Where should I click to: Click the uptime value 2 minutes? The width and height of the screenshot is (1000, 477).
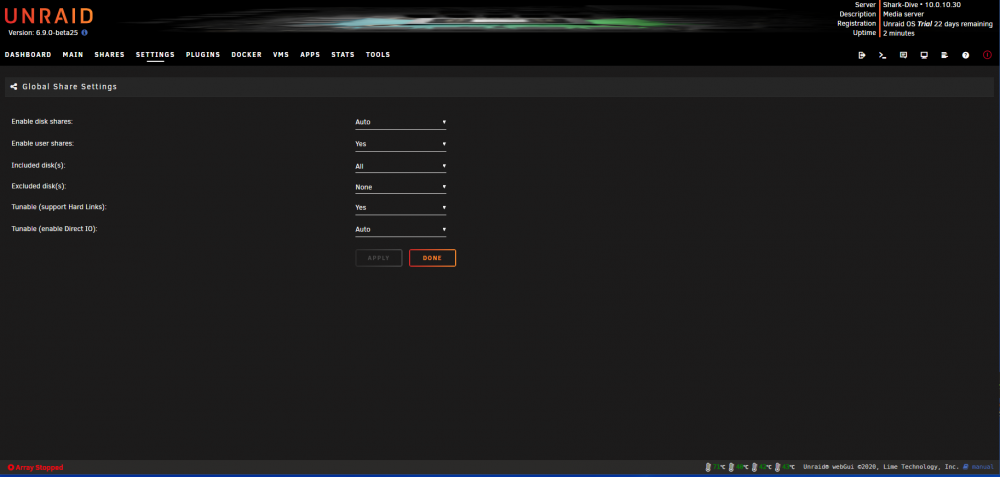(899, 33)
